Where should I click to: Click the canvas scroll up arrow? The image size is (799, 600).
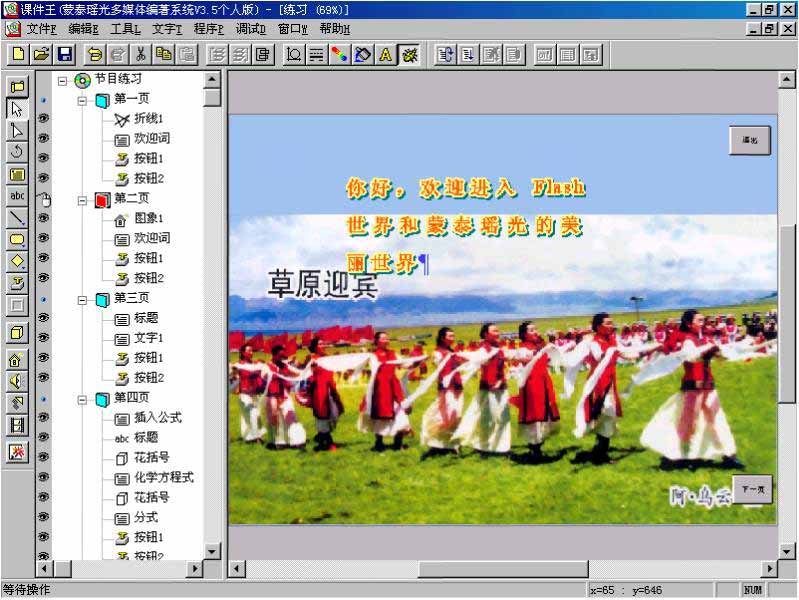[787, 79]
